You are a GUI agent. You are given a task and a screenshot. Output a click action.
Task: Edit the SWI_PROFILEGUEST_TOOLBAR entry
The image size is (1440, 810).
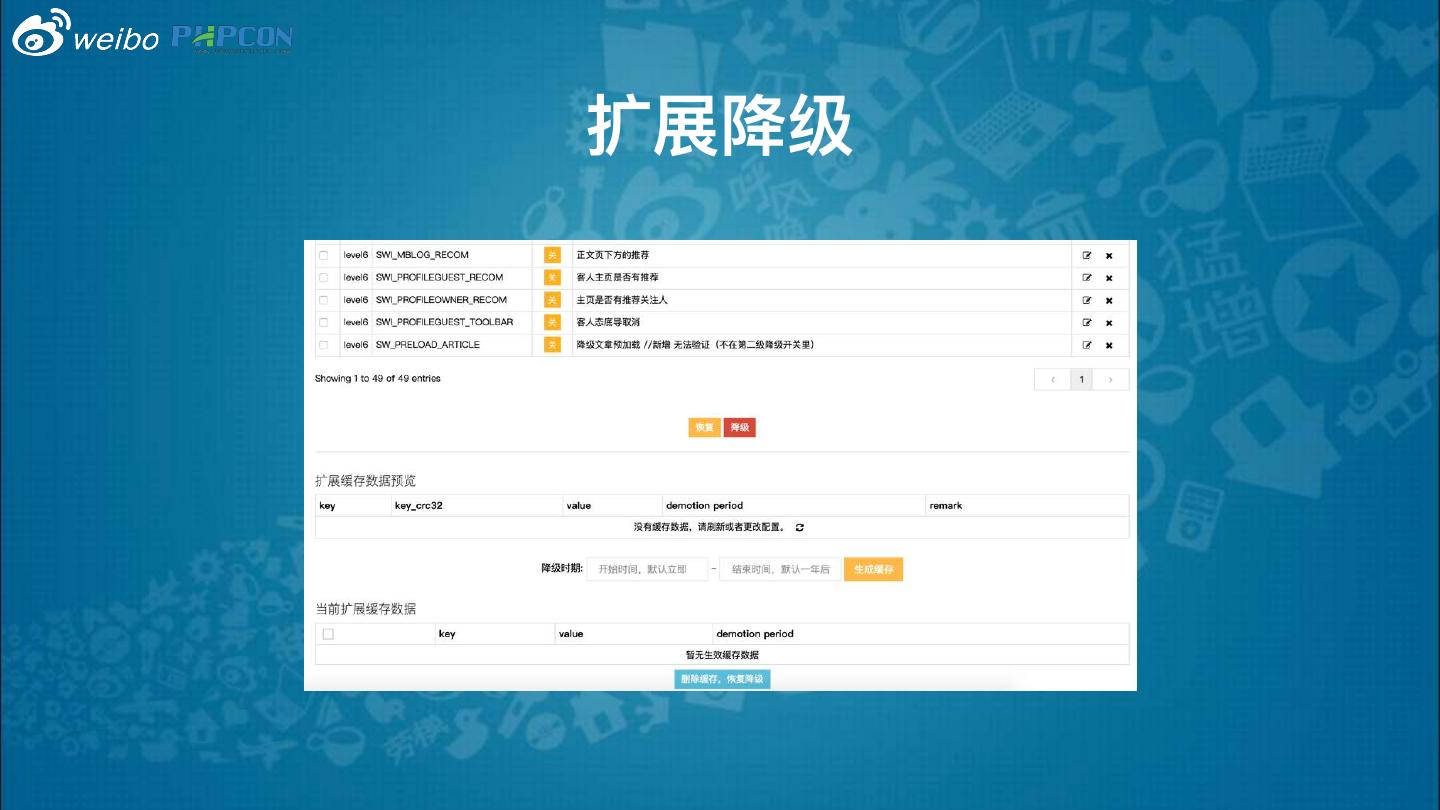click(1087, 322)
